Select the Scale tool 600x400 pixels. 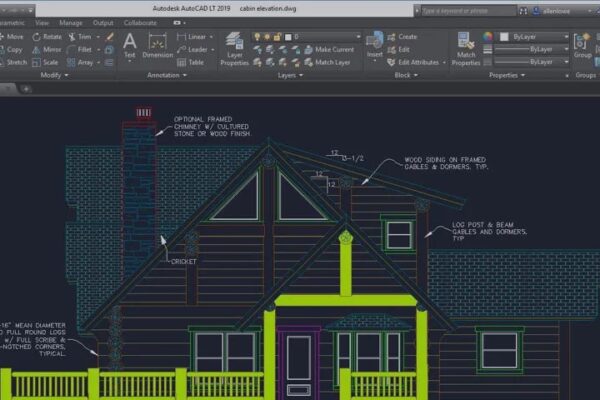tap(46, 62)
